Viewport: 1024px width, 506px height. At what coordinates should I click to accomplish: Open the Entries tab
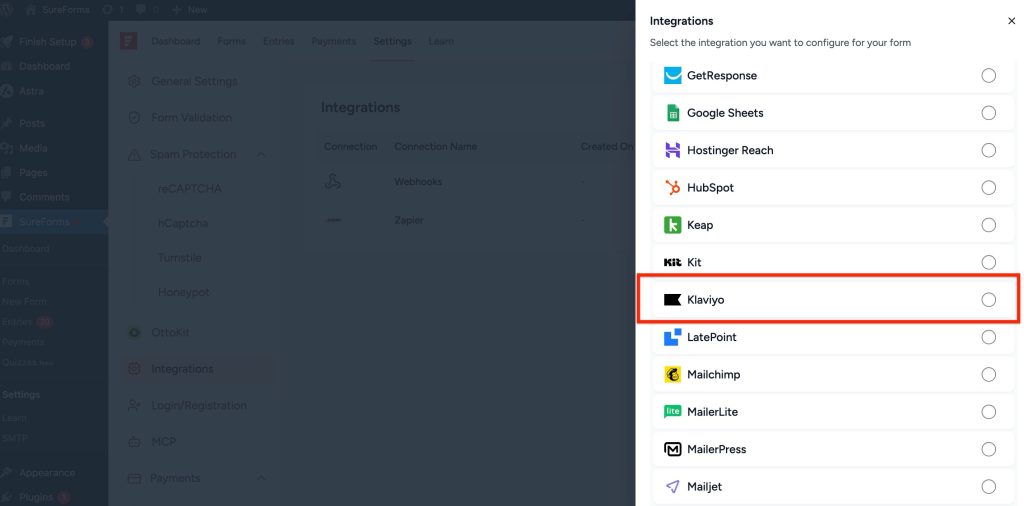[x=279, y=41]
